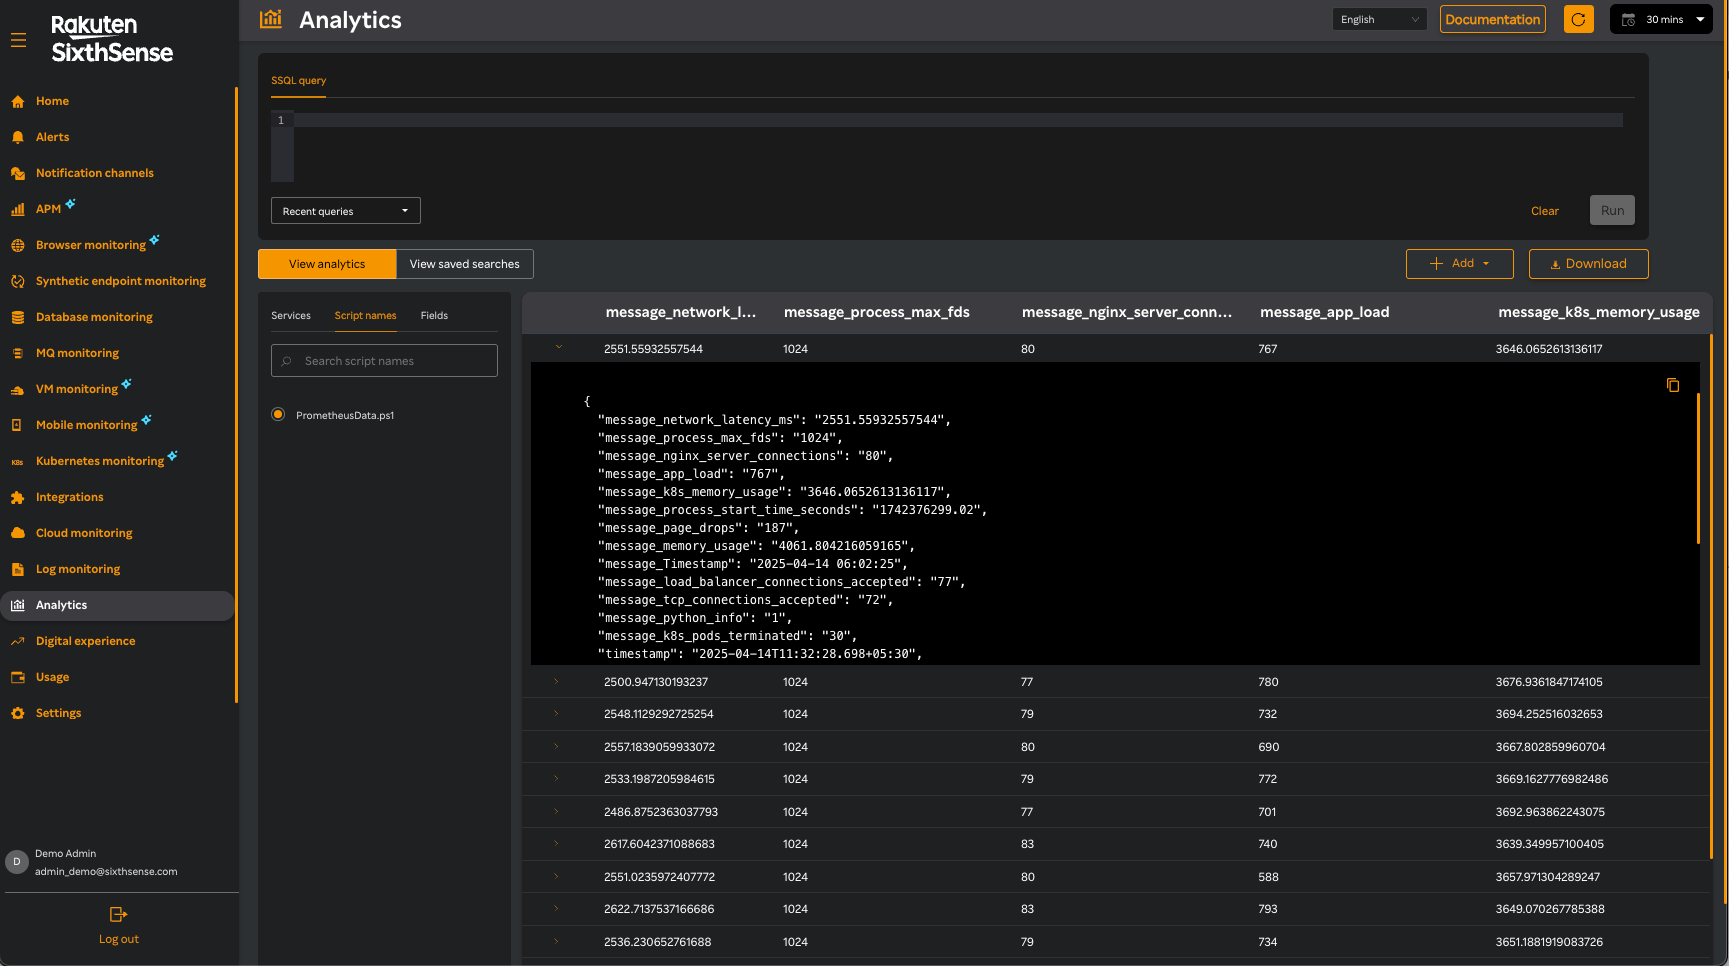Click the orange refresh icon button

[1578, 19]
